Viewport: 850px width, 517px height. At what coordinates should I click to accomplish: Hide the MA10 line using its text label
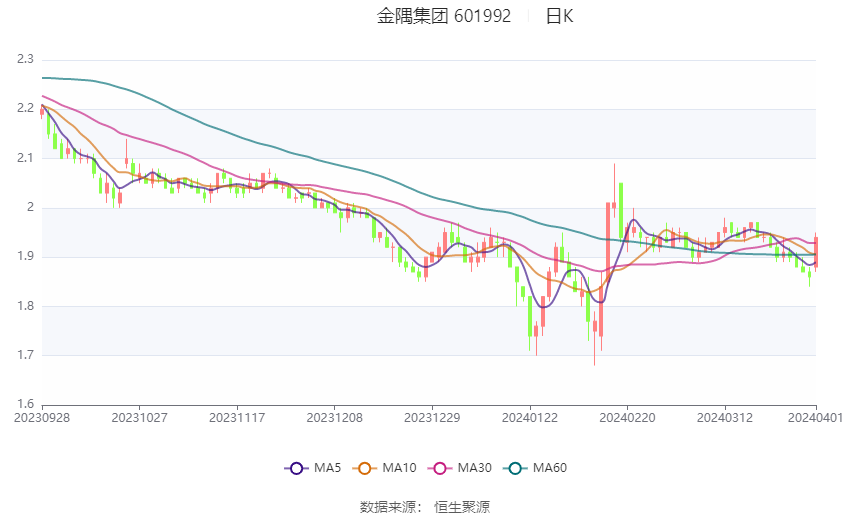click(x=401, y=467)
